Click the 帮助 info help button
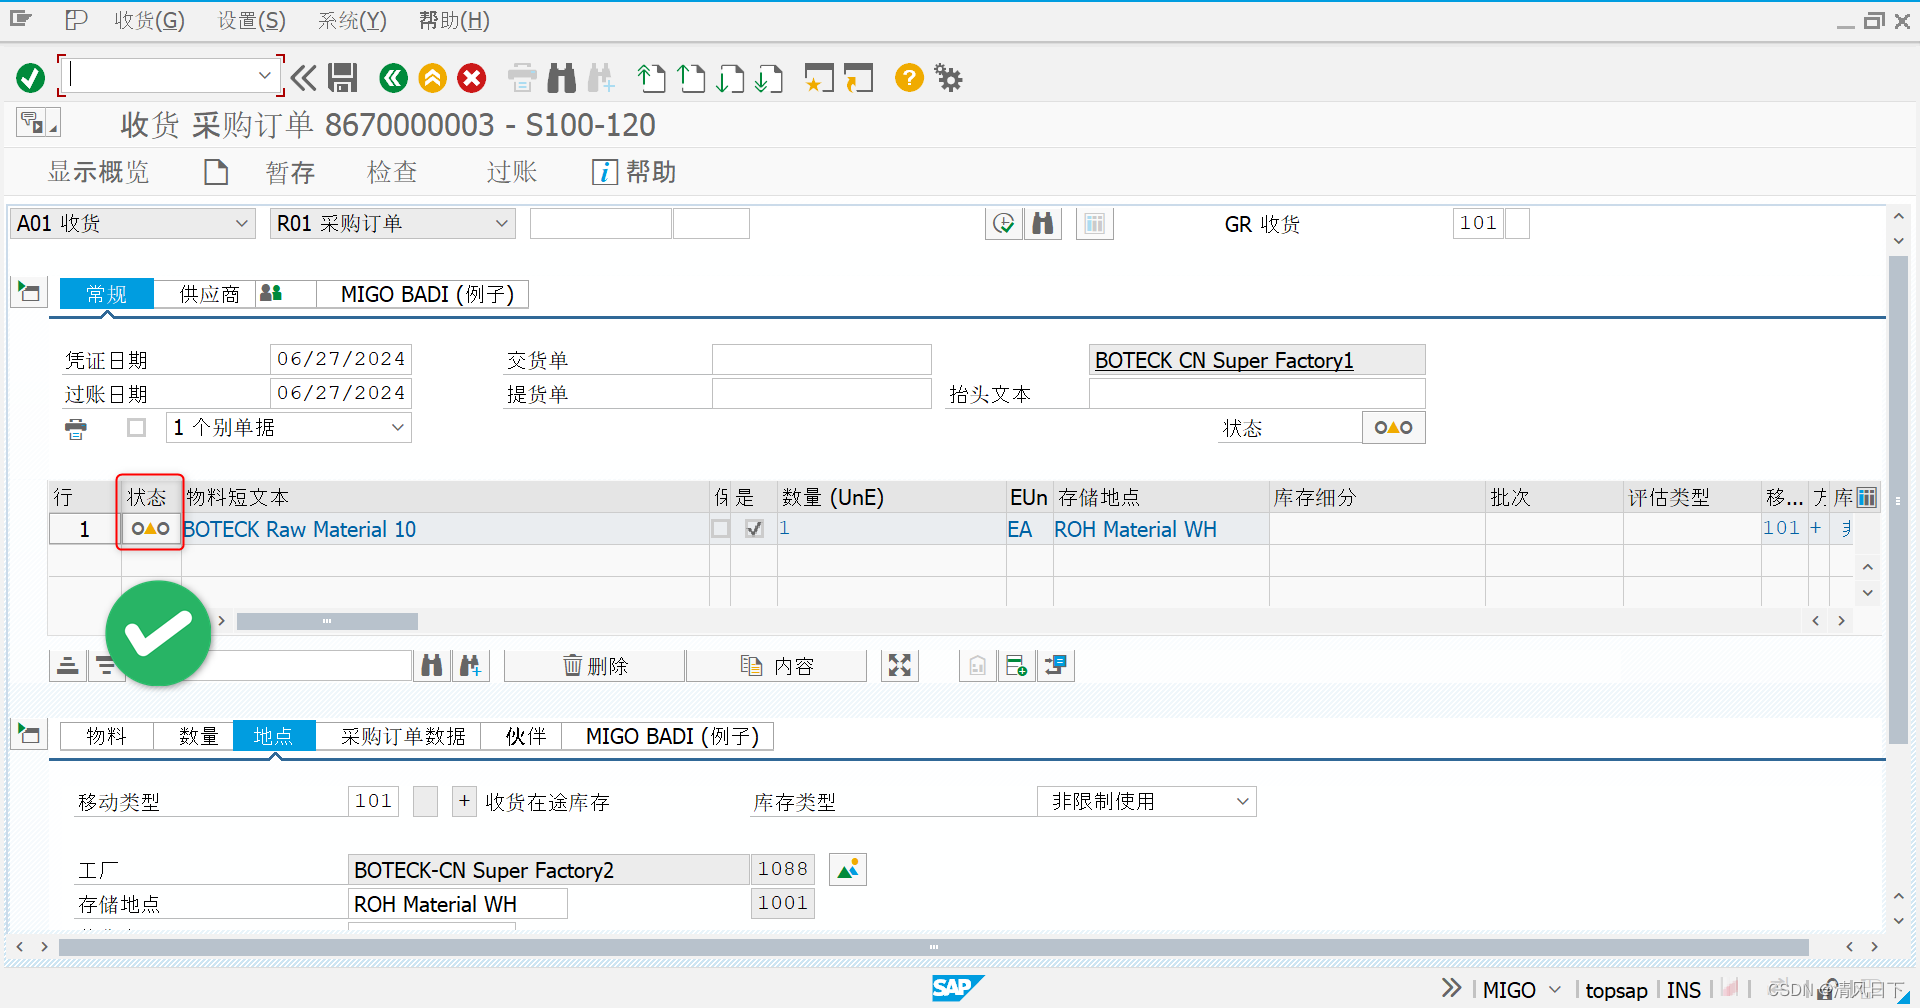 [x=634, y=172]
